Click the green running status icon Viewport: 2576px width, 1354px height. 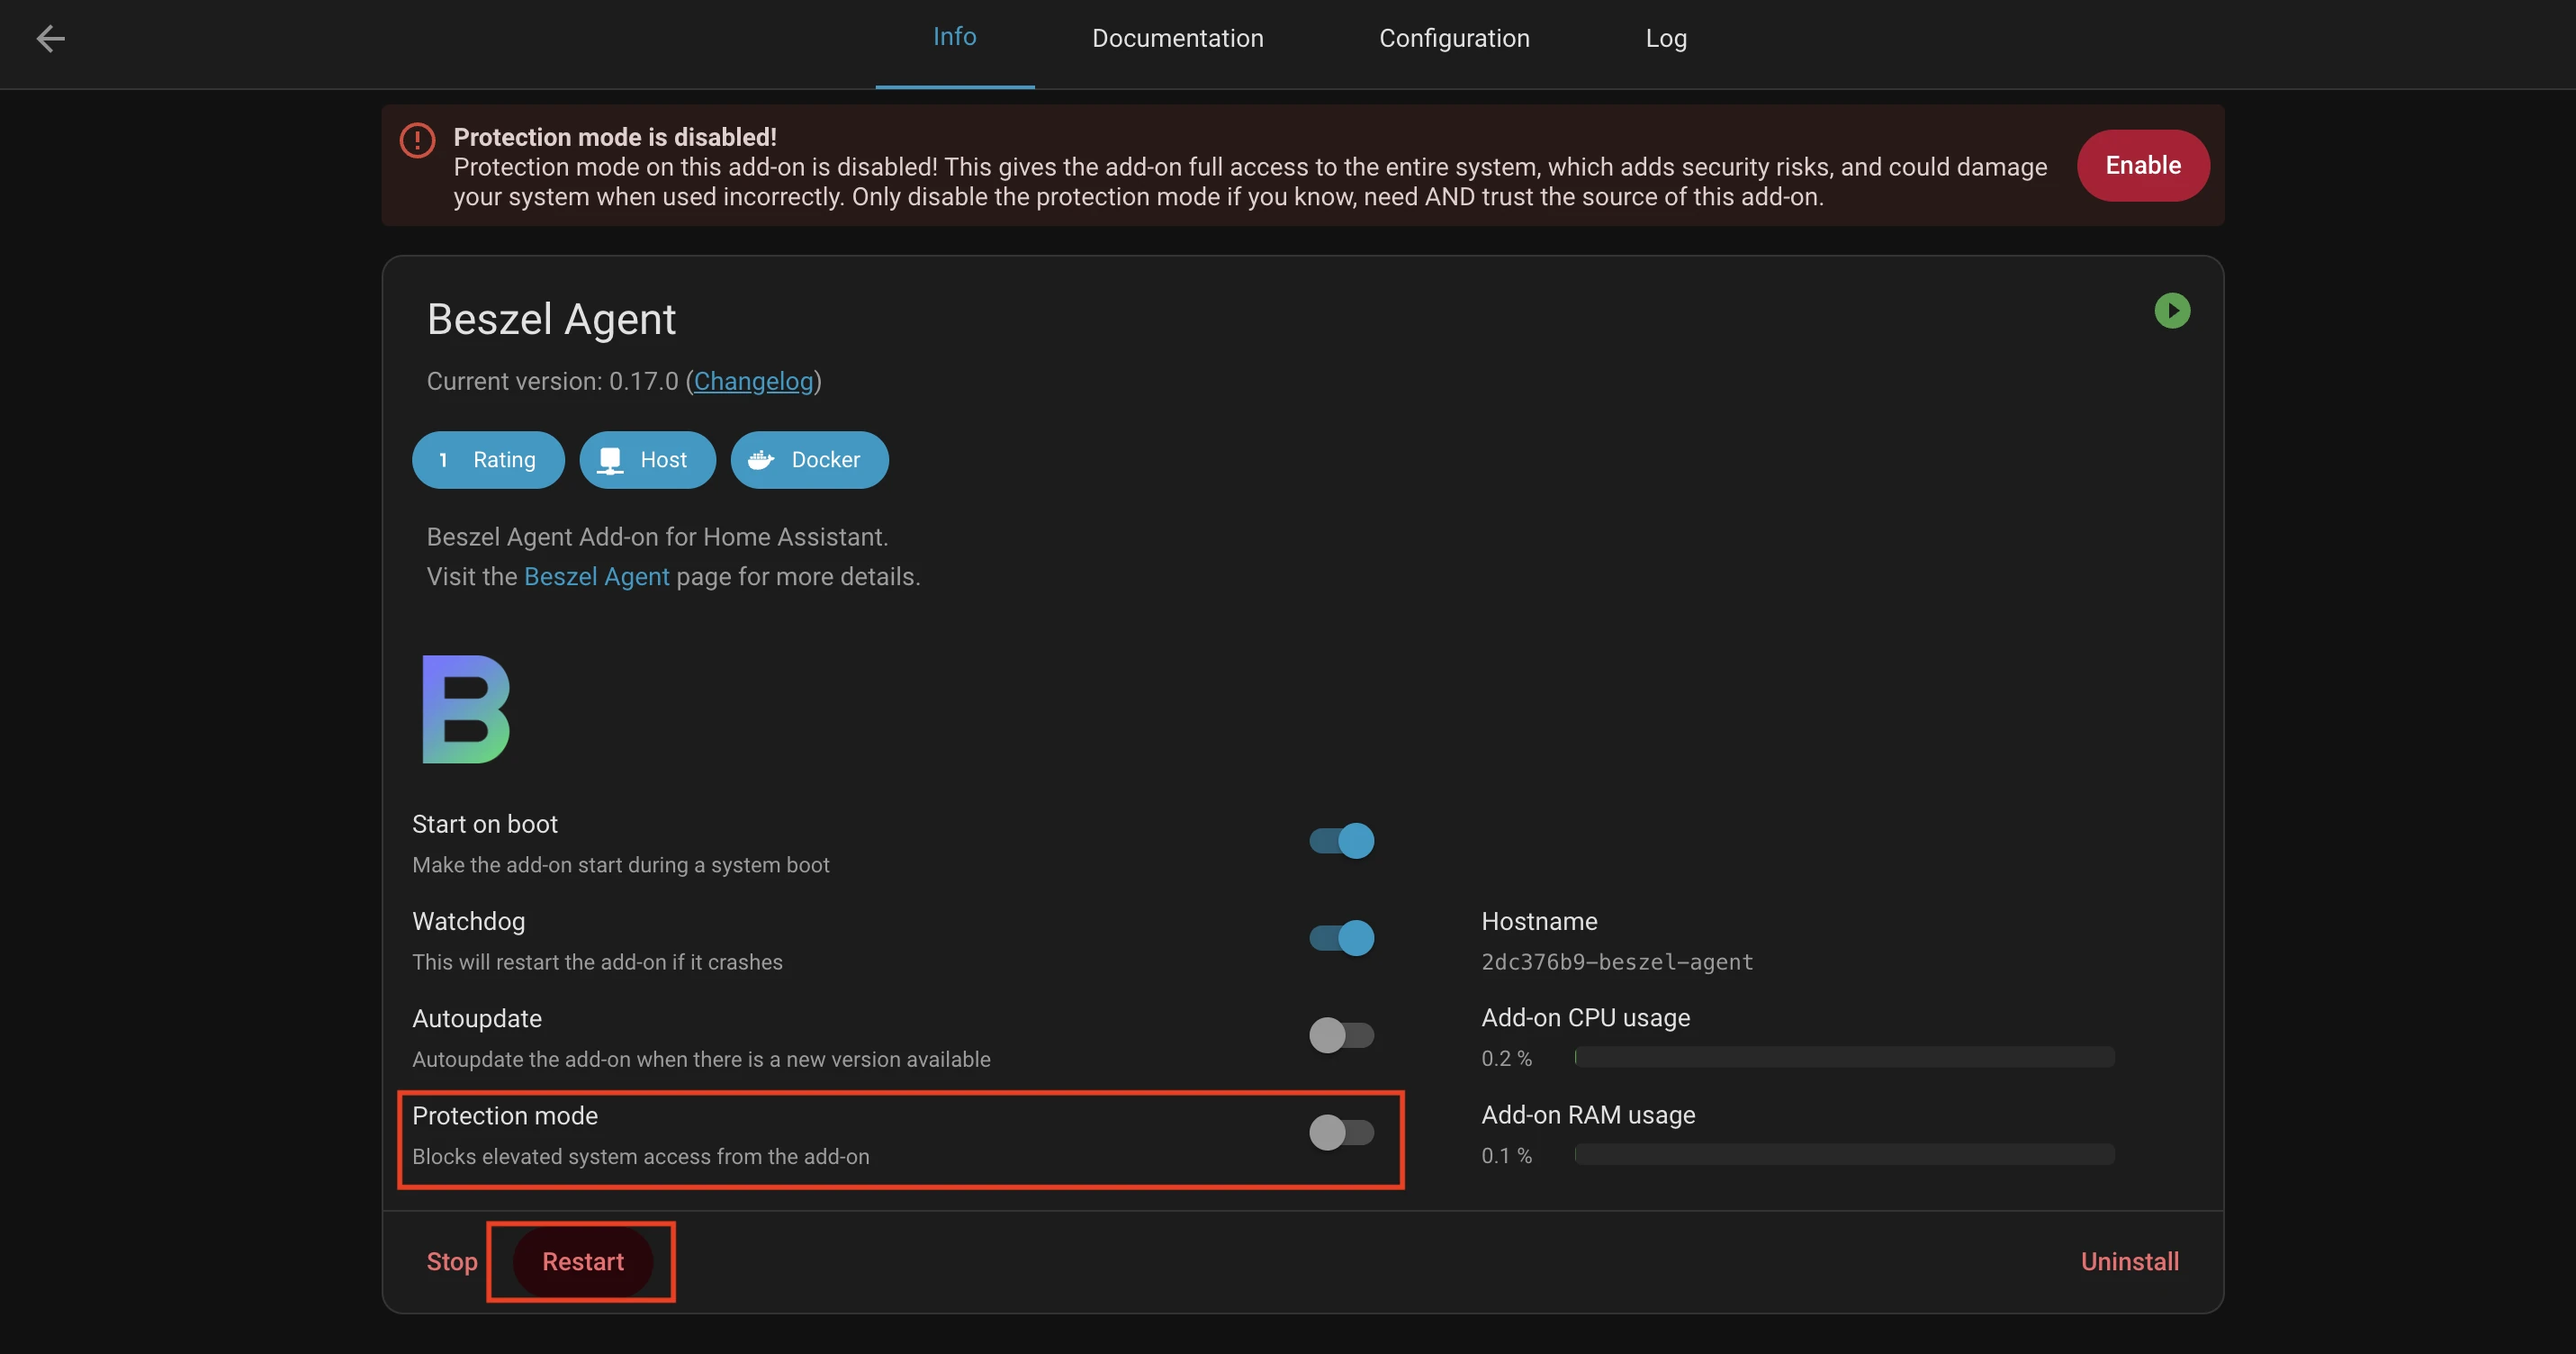[x=2171, y=311]
